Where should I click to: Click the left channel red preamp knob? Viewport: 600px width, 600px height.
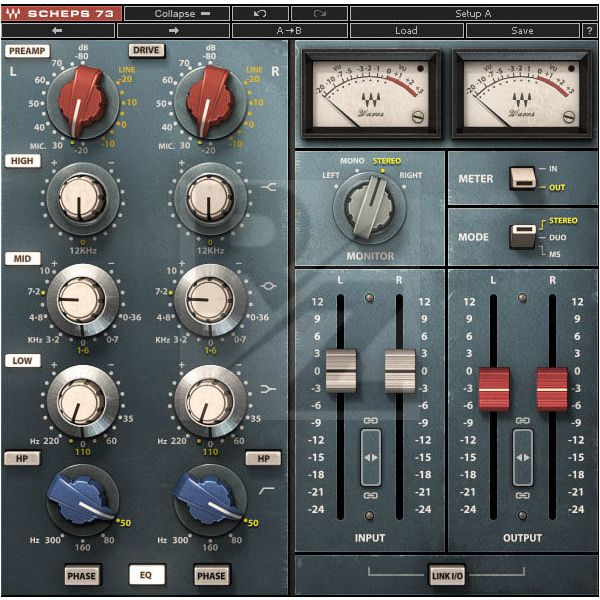point(82,101)
